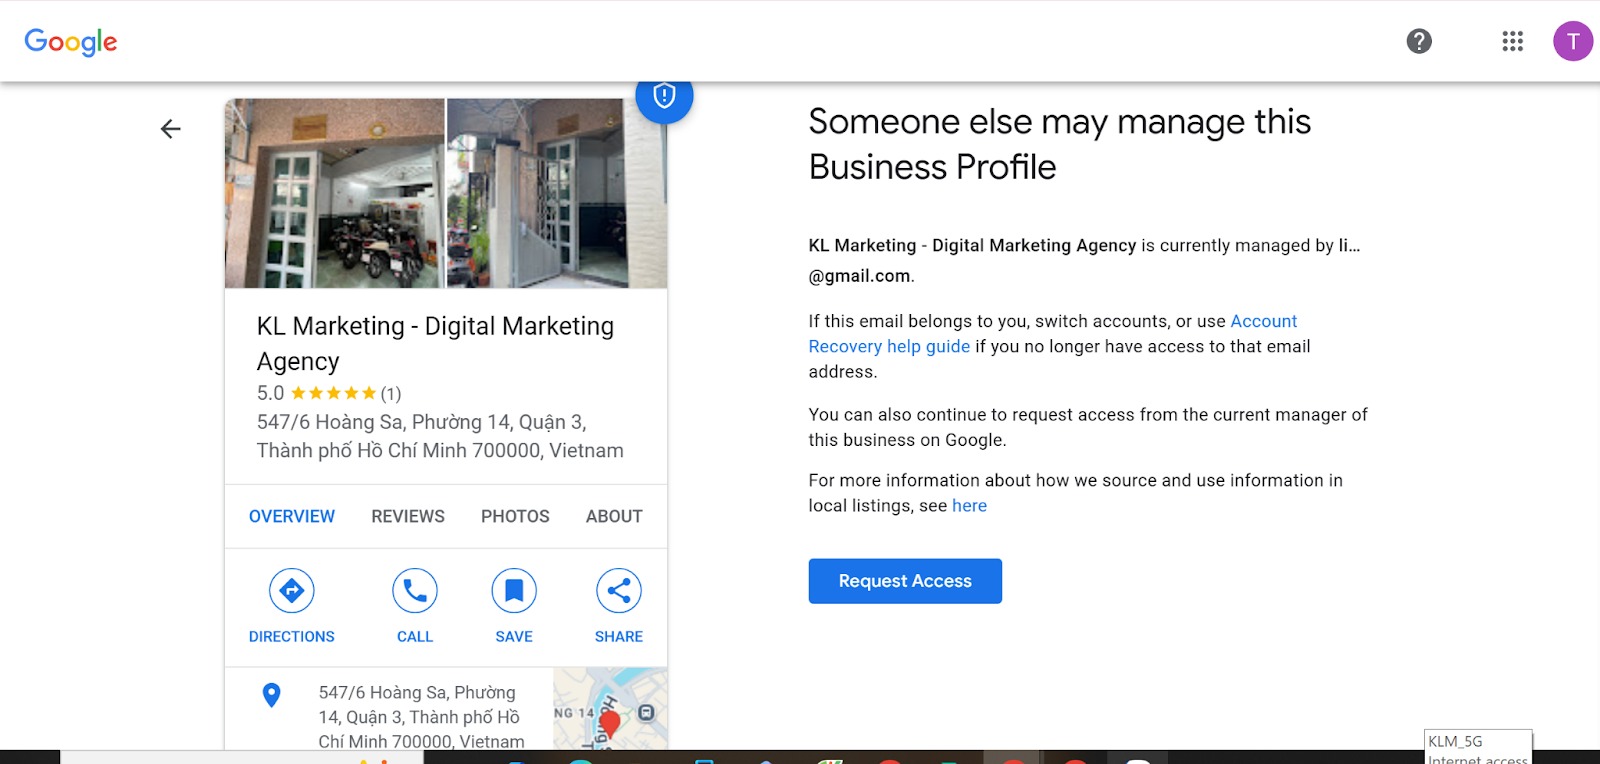Click the '(1)' review count
The image size is (1600, 764).
click(x=391, y=394)
